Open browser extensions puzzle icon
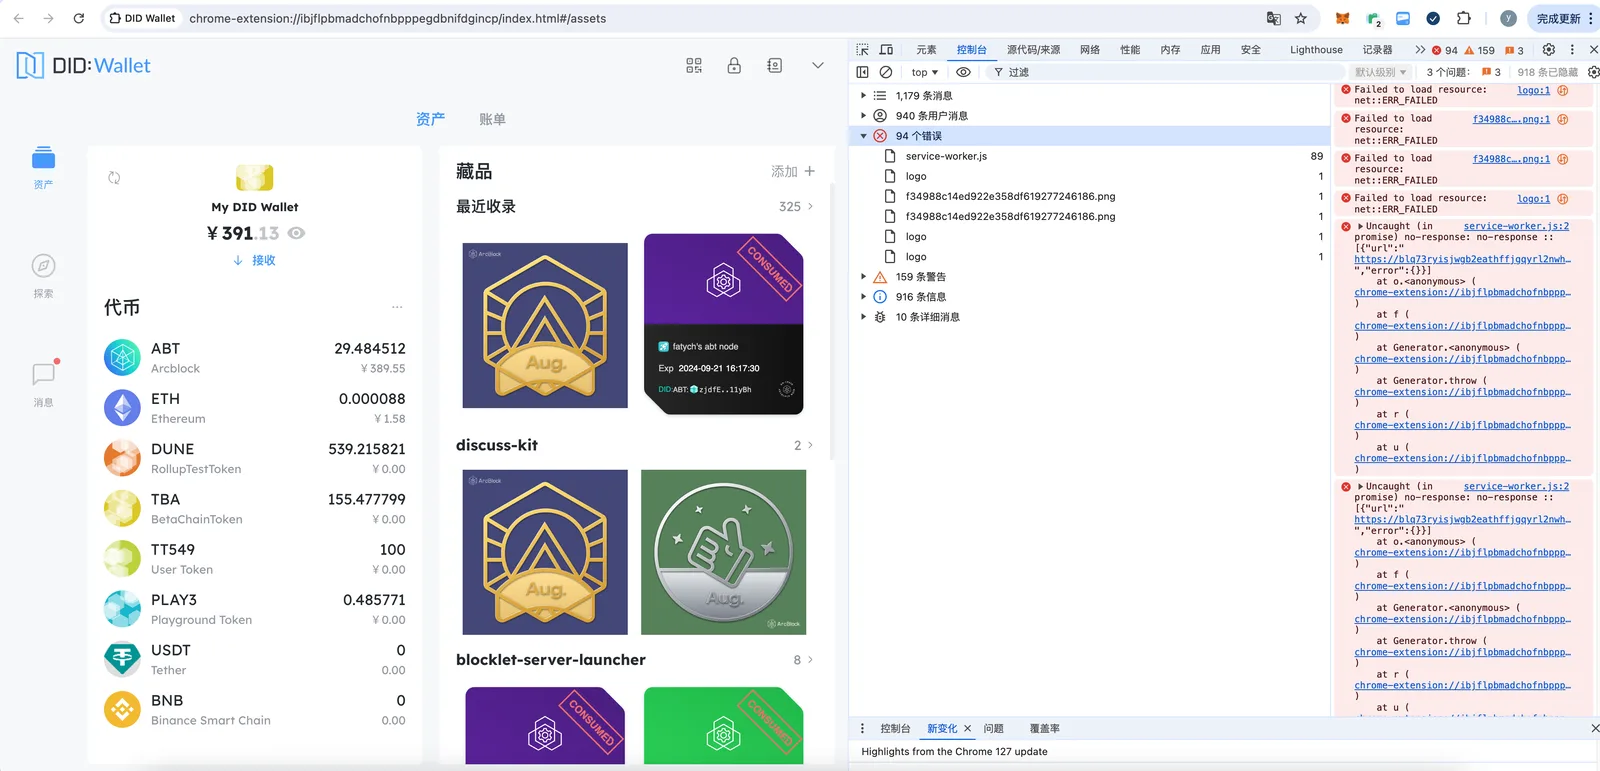The height and width of the screenshot is (771, 1600). (1463, 18)
